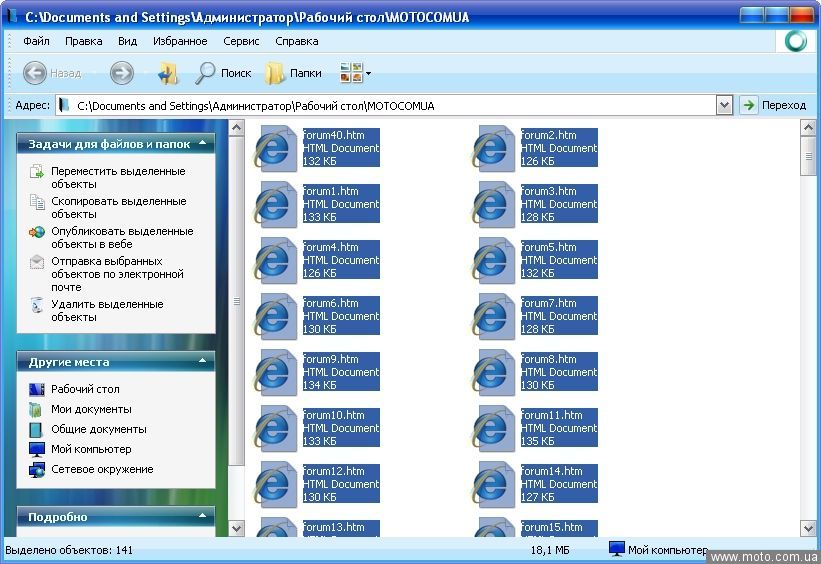Click left task pane scroll down arrow

click(237, 528)
